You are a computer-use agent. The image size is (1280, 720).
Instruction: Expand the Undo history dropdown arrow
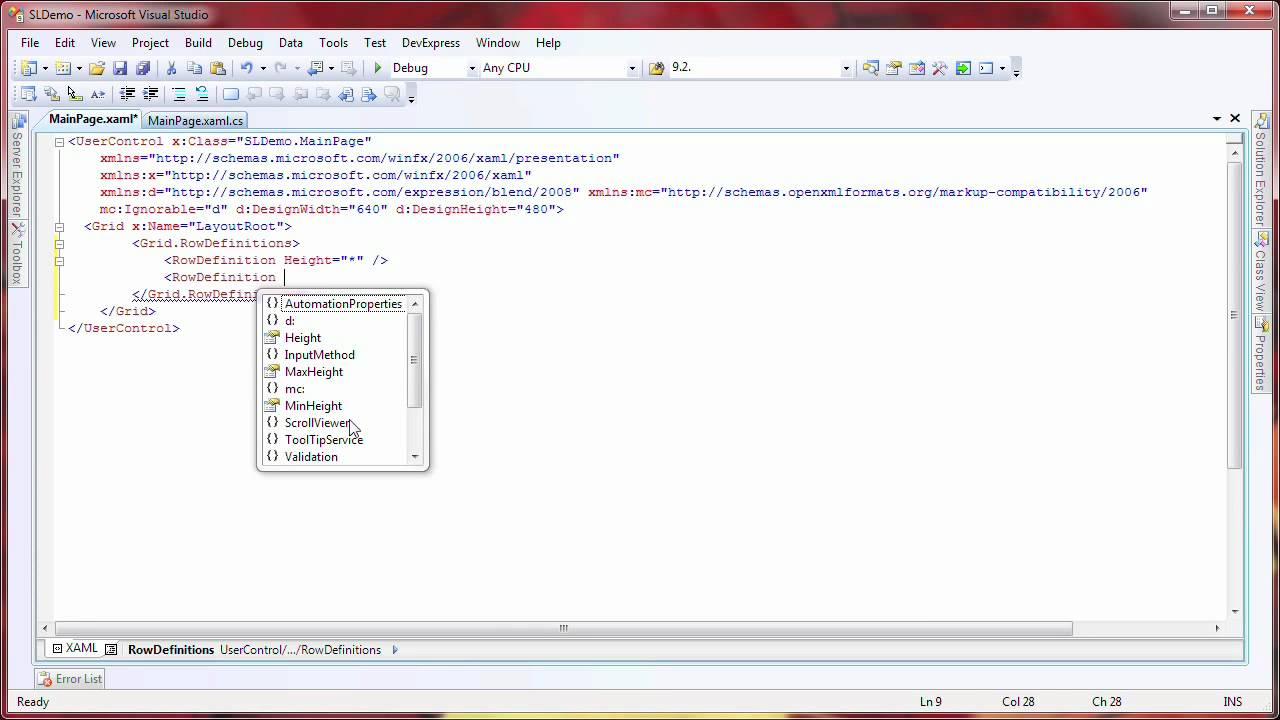coord(263,68)
